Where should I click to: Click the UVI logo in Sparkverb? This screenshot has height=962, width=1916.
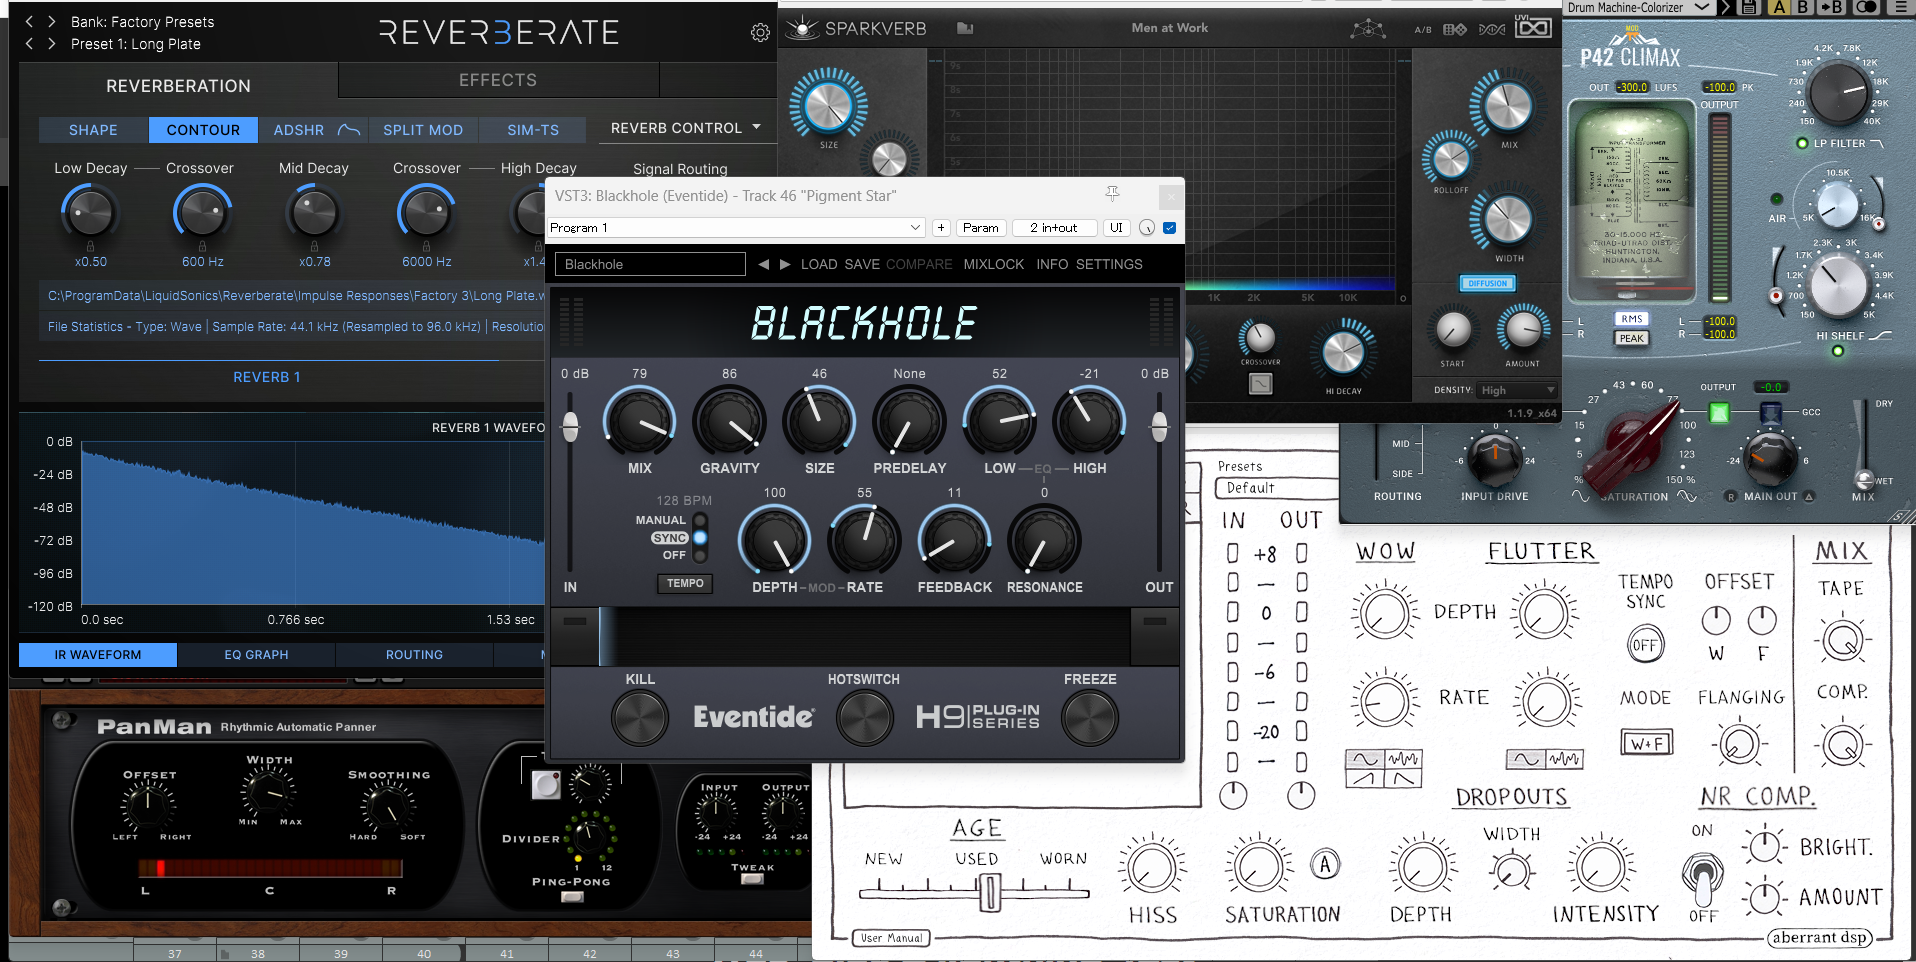pos(1533,28)
